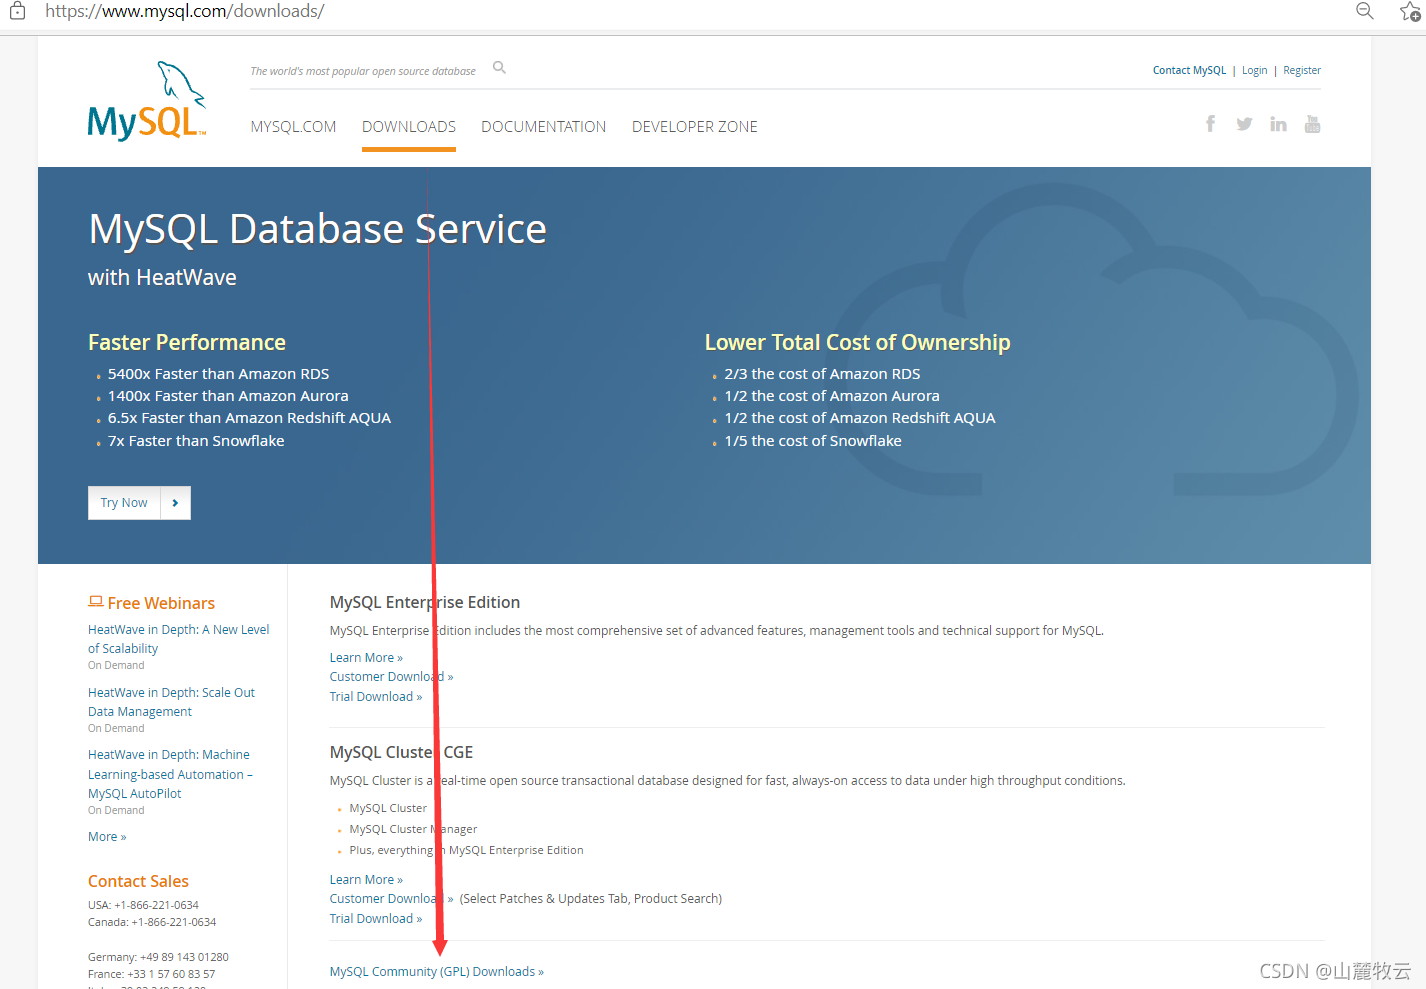Click the Try Now button
Viewport: 1426px width, 989px height.
(139, 503)
